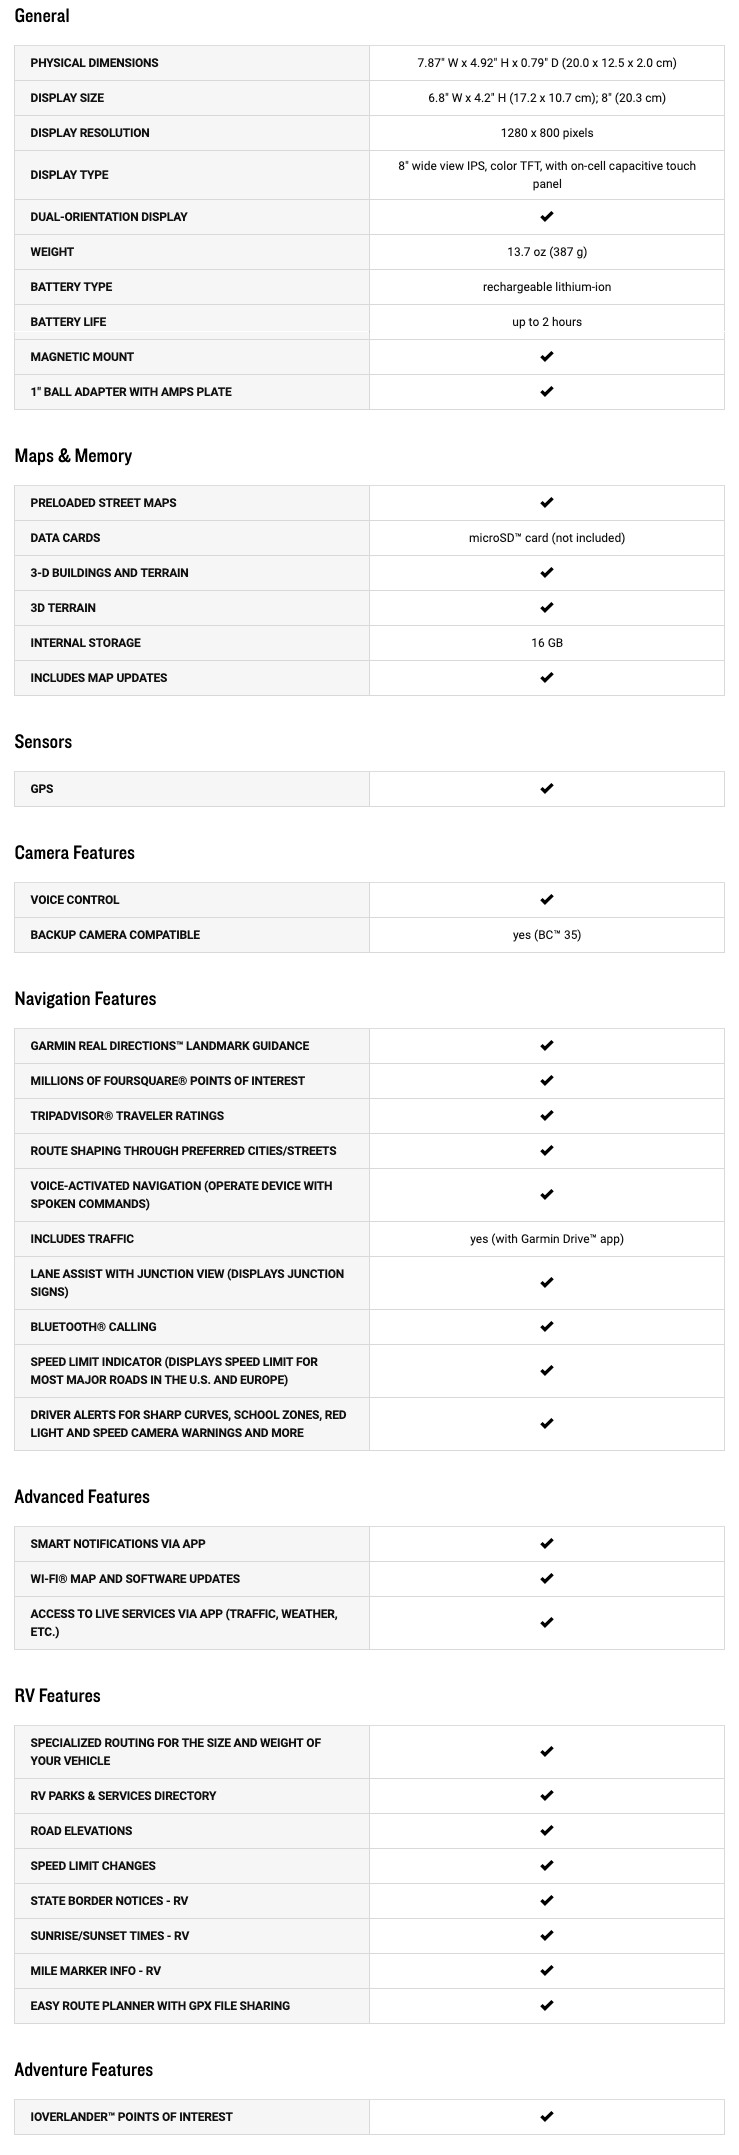
Task: Click the Preloaded Street Maps checkmark
Action: (546, 503)
